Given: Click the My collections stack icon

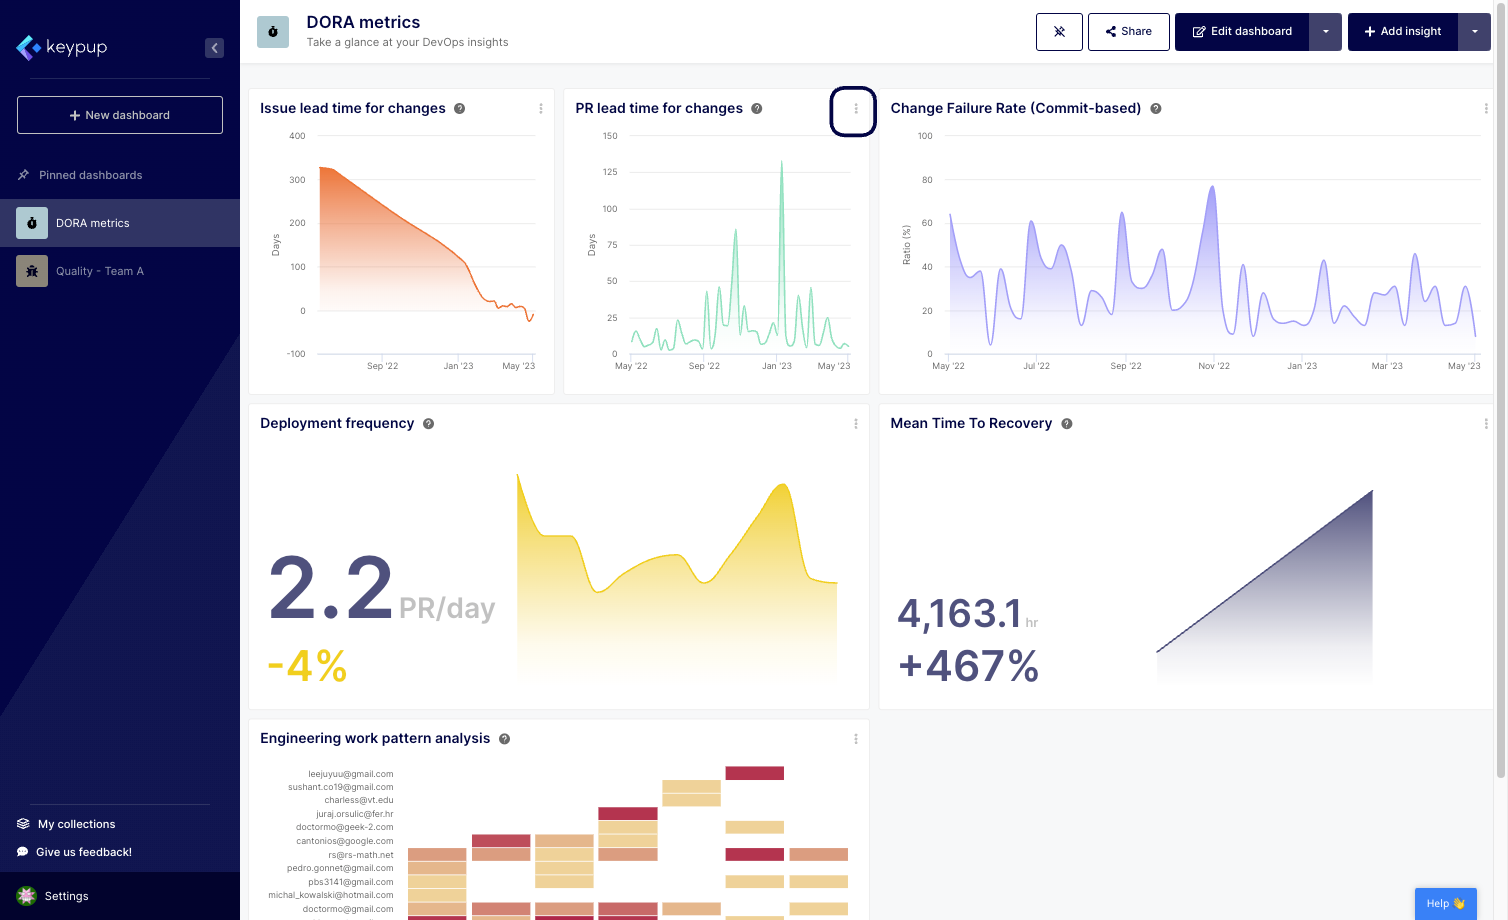Looking at the screenshot, I should click(22, 823).
